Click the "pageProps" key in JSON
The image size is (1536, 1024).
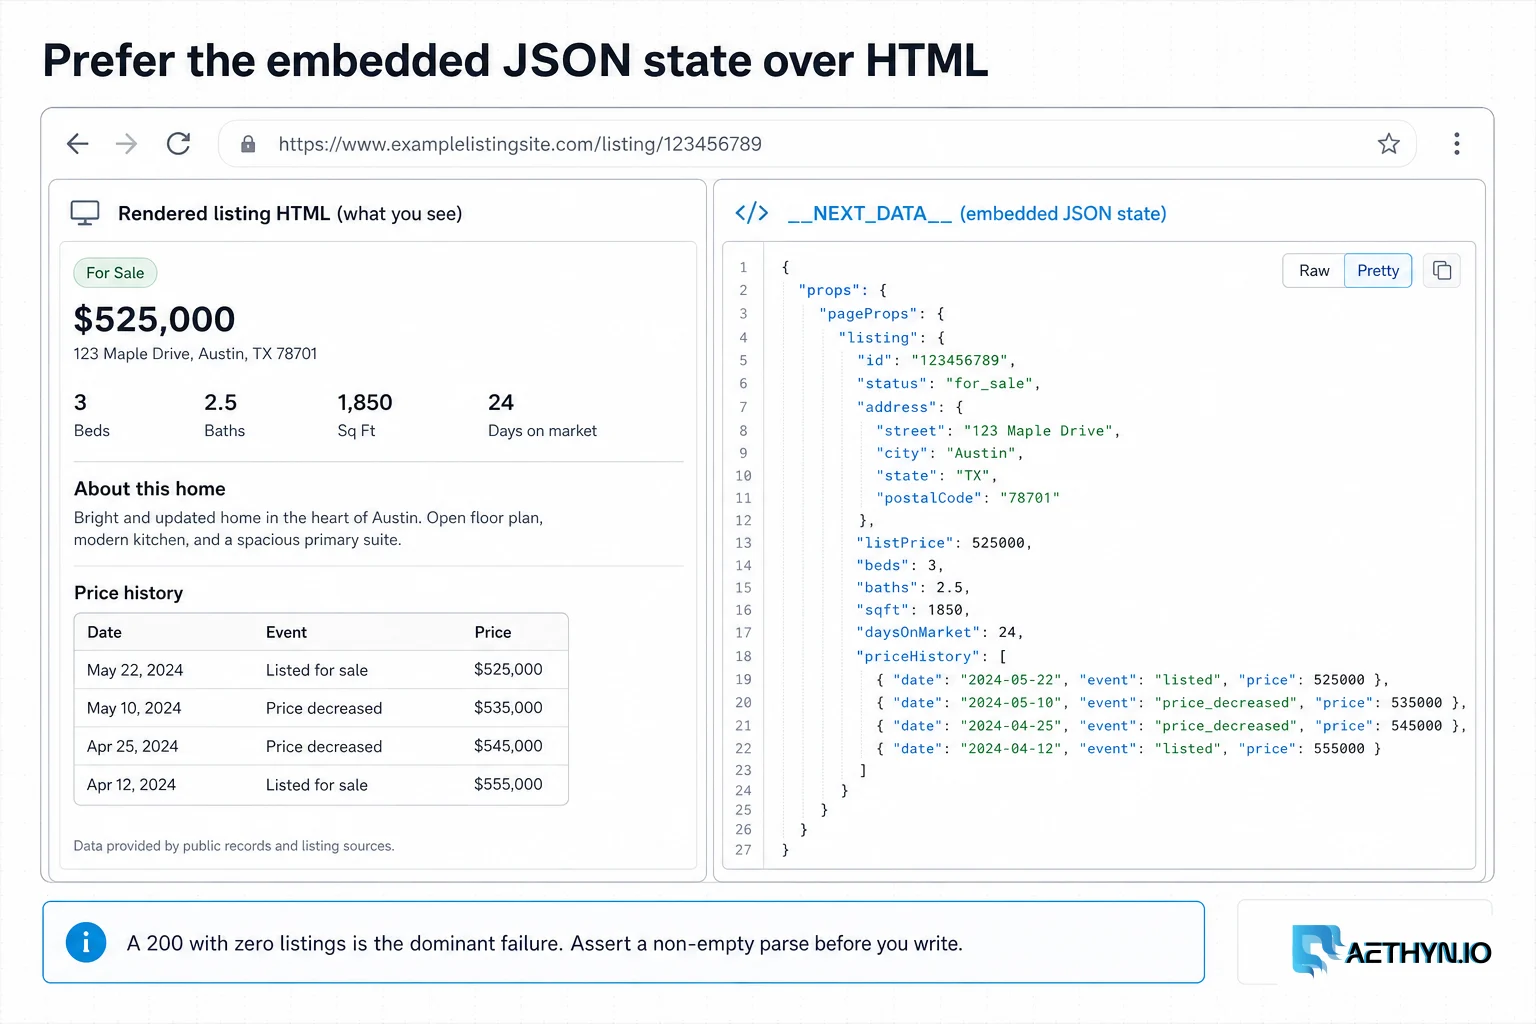(868, 313)
